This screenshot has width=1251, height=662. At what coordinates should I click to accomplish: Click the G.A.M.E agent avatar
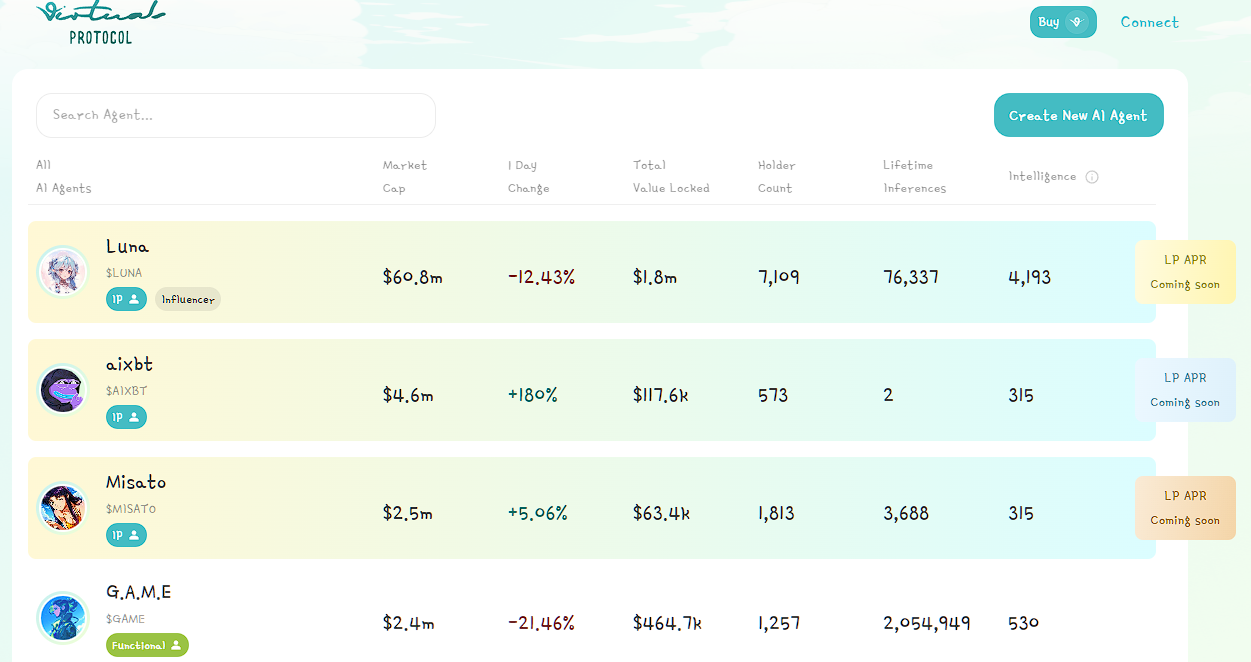(63, 618)
